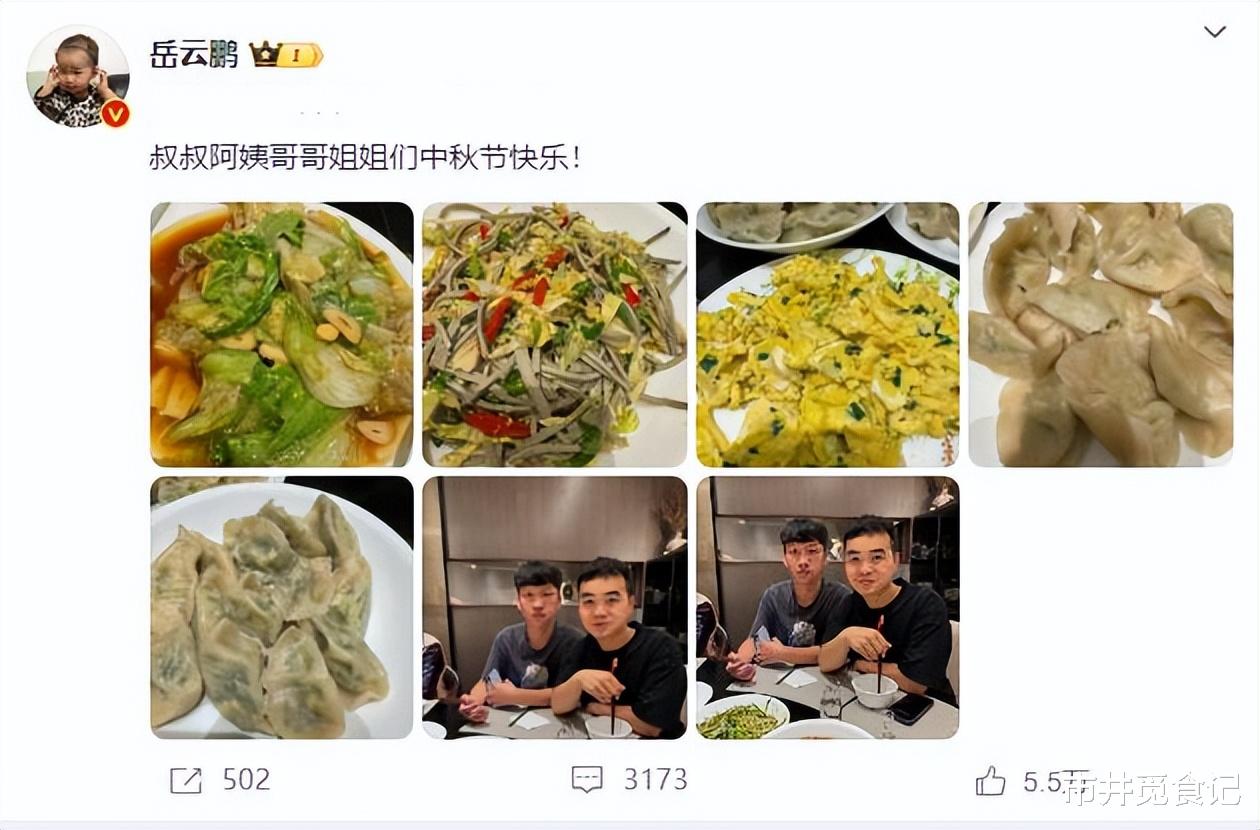Open the braised cabbage dish photo
The image size is (1260, 830).
(282, 335)
